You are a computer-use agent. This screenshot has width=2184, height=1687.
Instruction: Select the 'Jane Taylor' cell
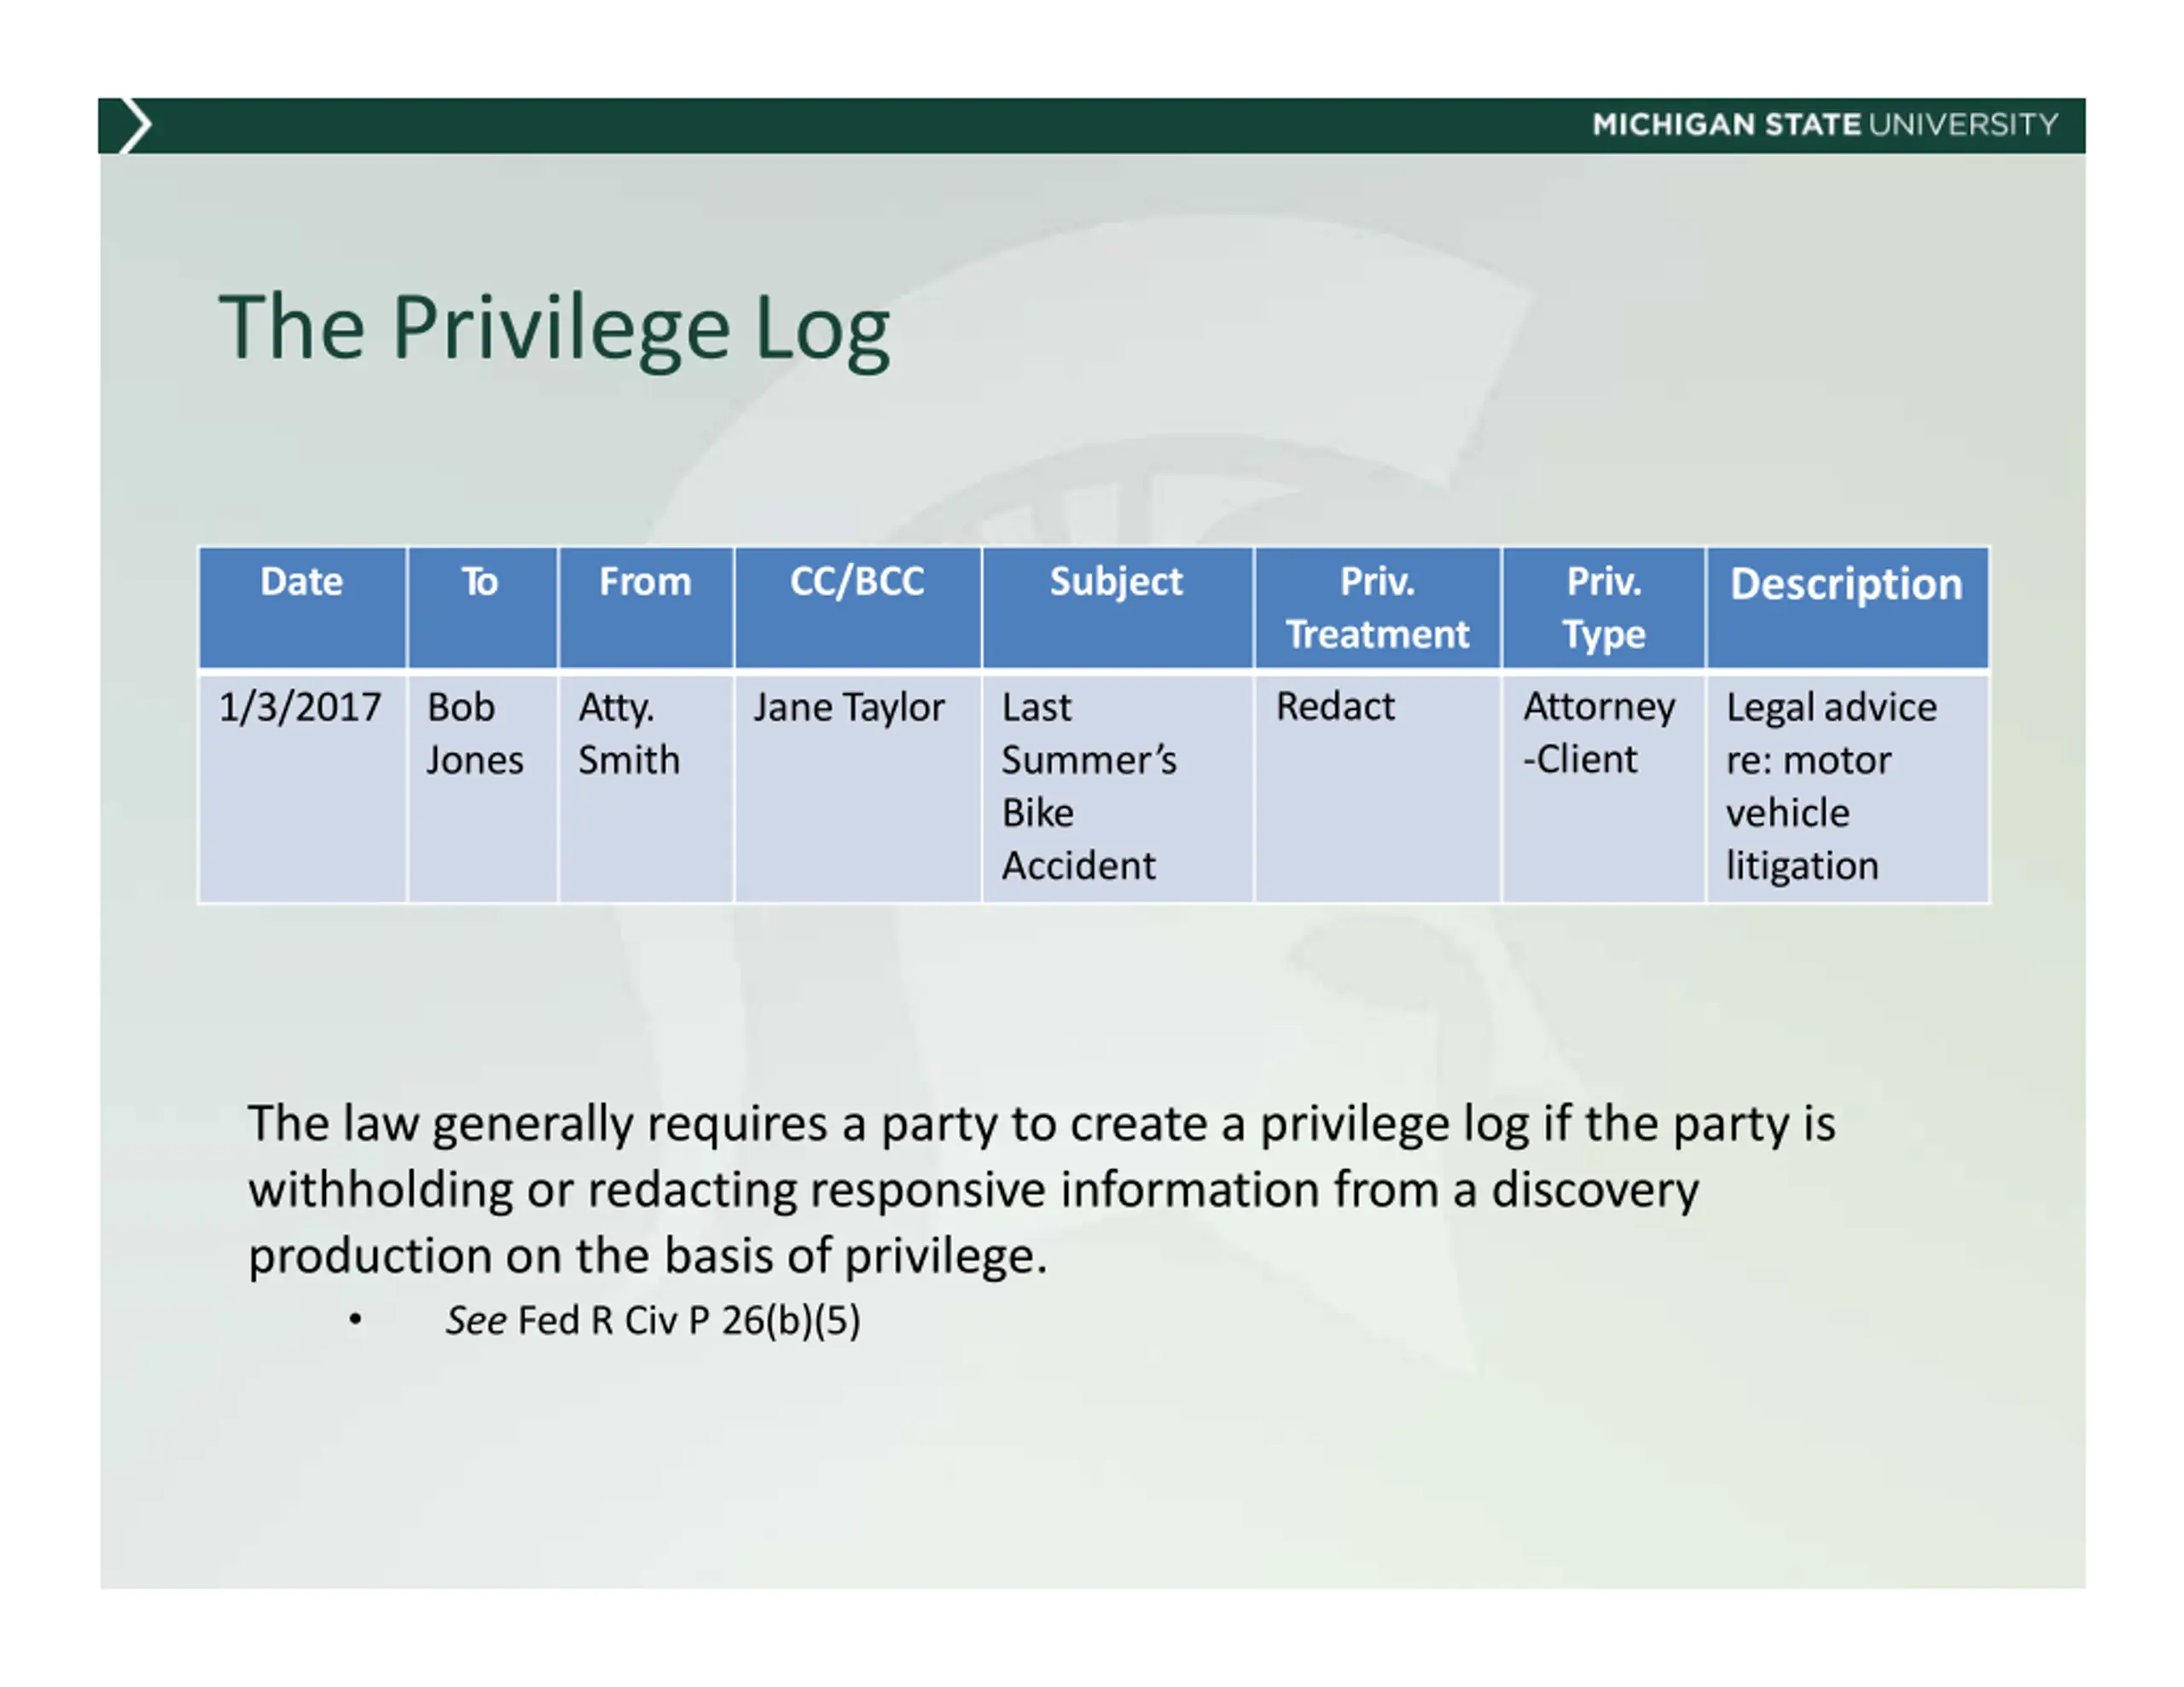[858, 789]
